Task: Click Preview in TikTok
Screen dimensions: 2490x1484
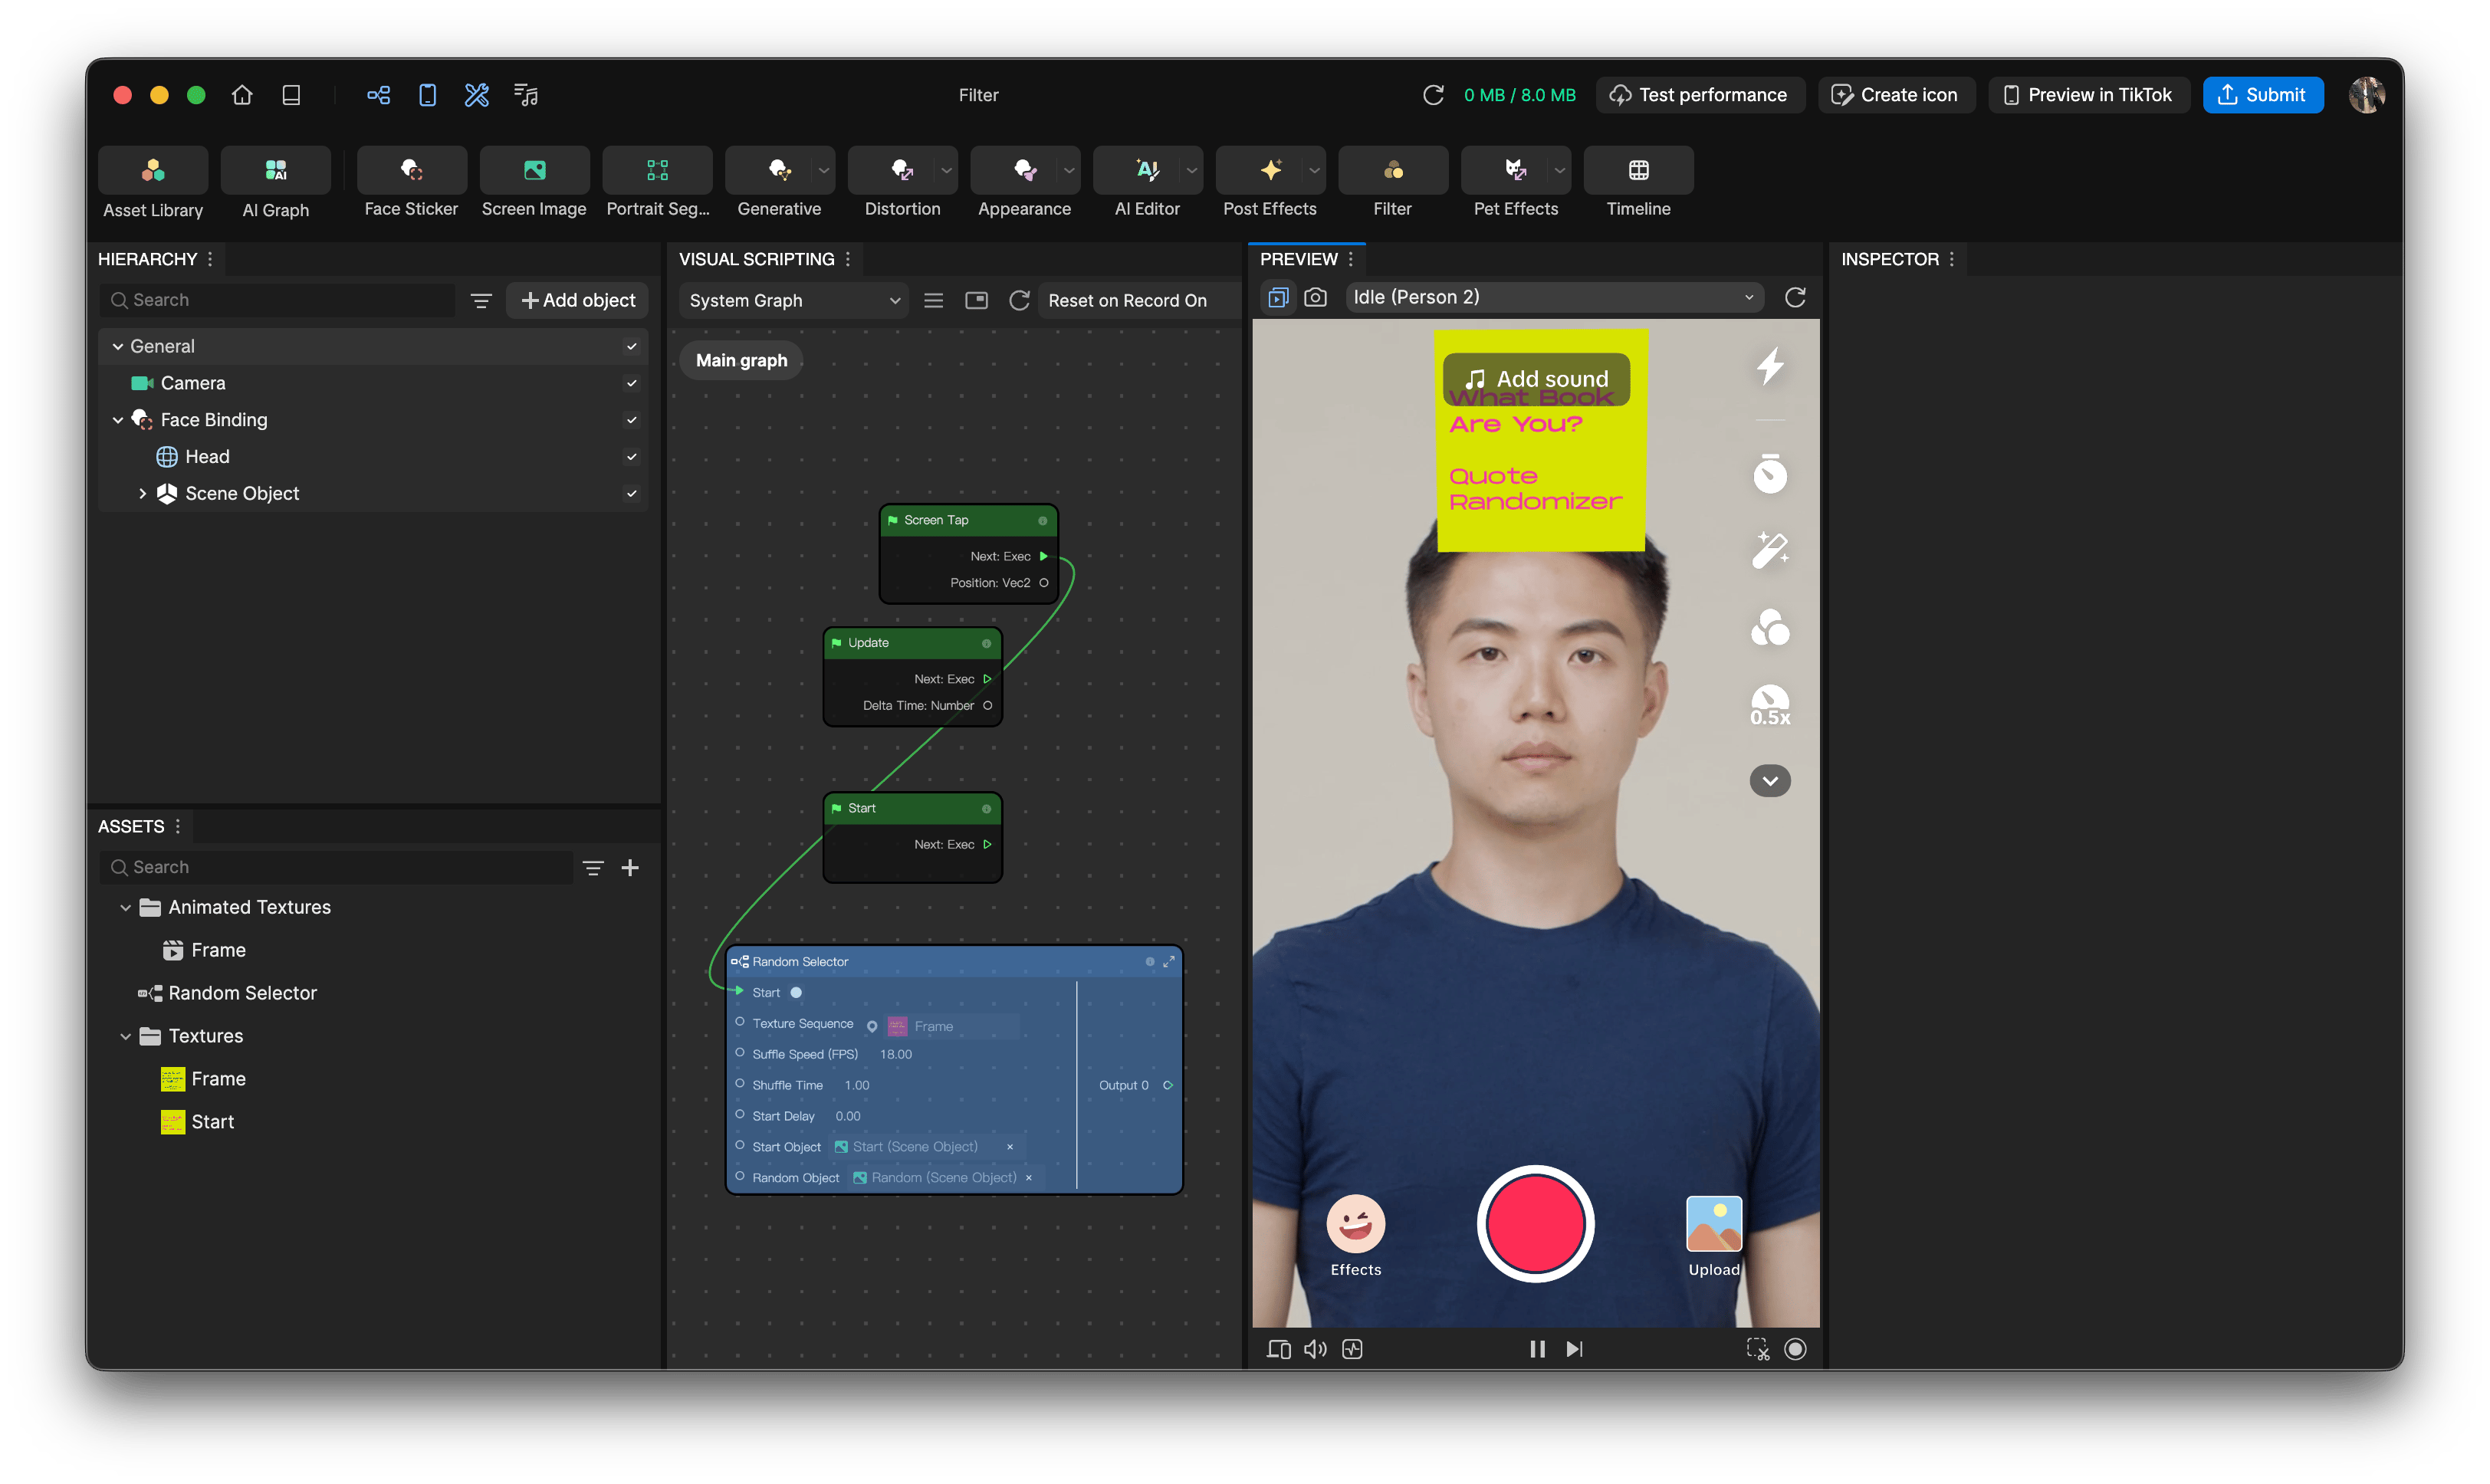Action: [2088, 95]
